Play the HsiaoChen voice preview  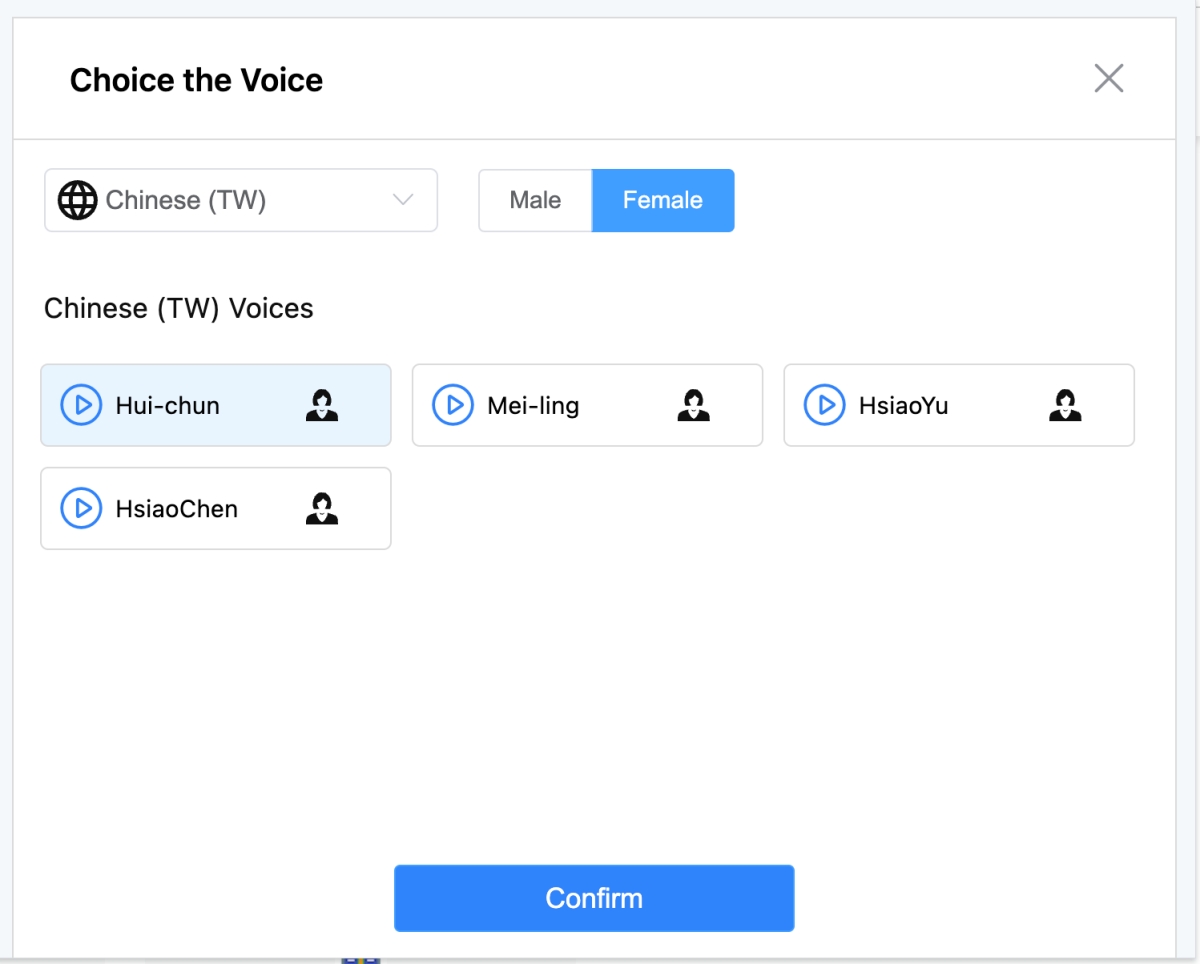tap(81, 508)
